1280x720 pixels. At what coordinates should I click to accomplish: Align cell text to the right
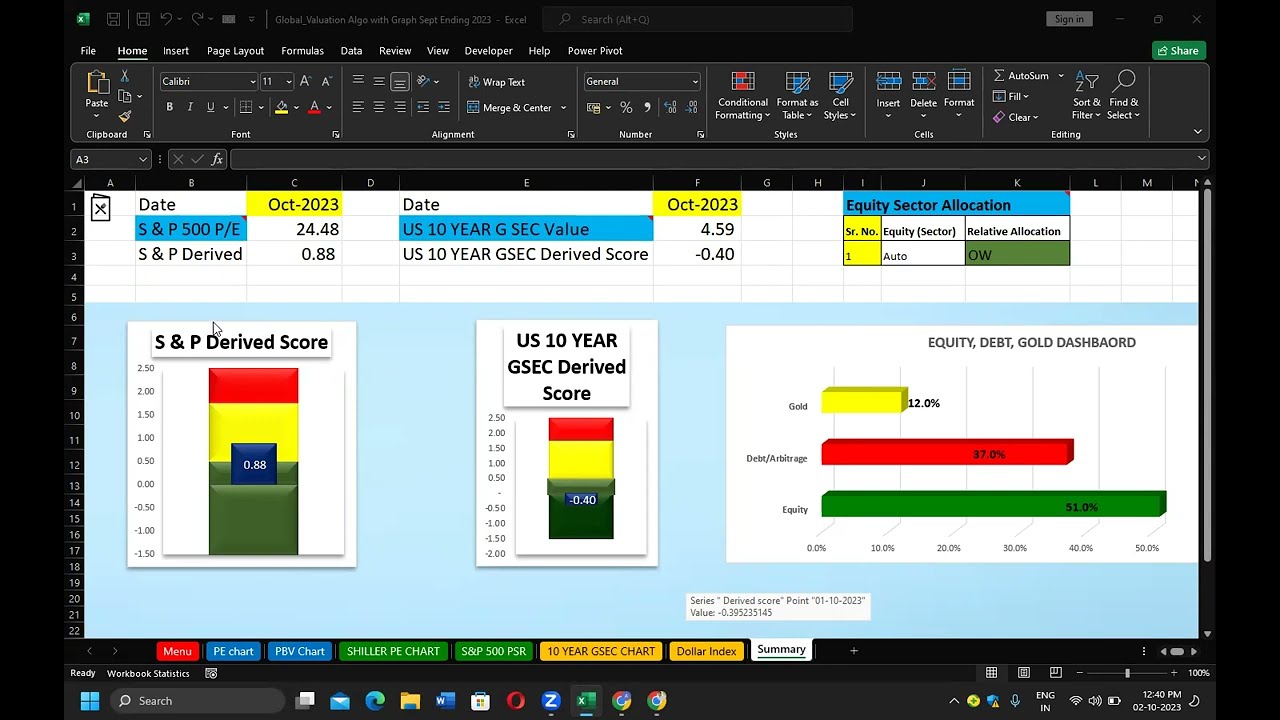pos(400,107)
